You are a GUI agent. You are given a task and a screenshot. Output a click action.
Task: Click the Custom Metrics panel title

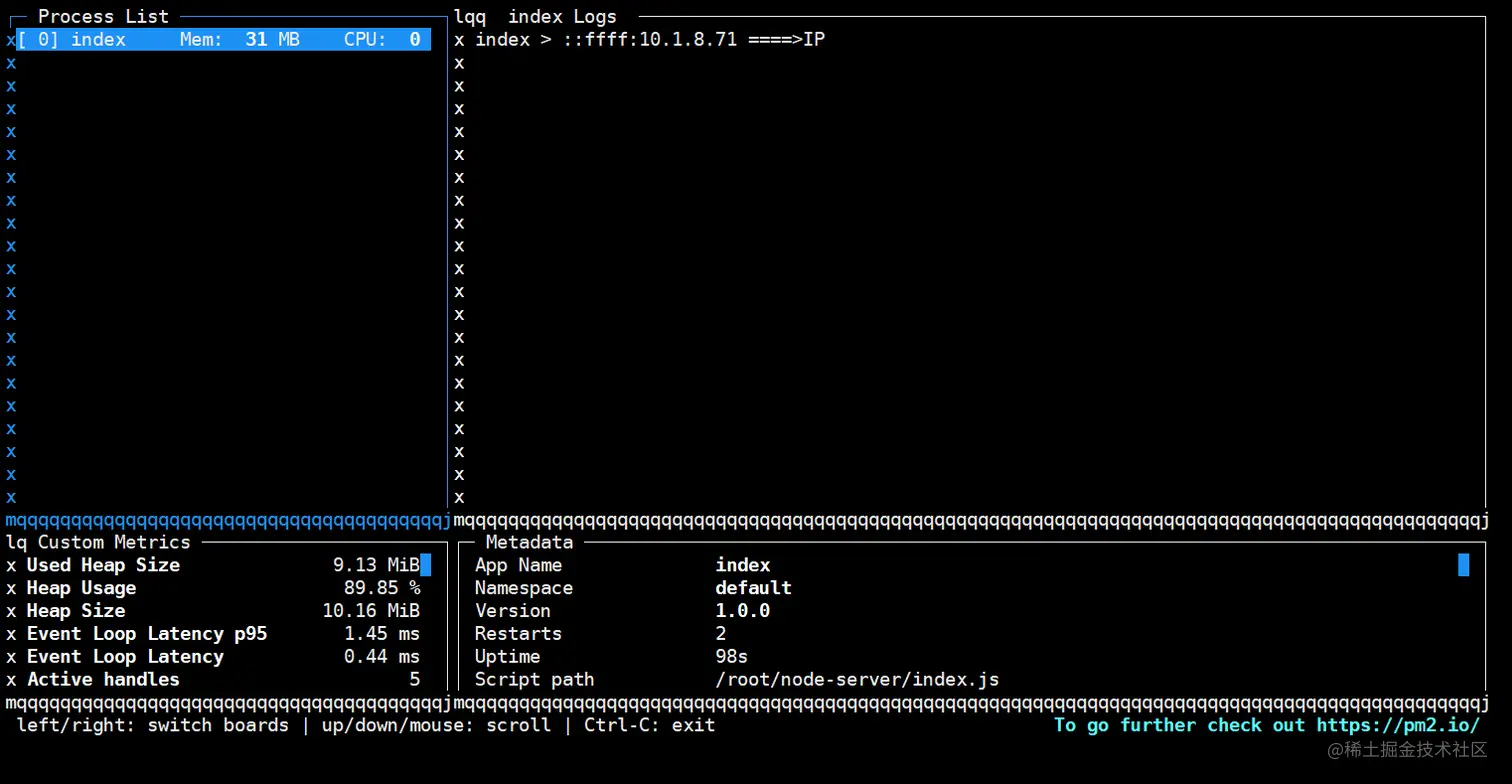(x=114, y=542)
